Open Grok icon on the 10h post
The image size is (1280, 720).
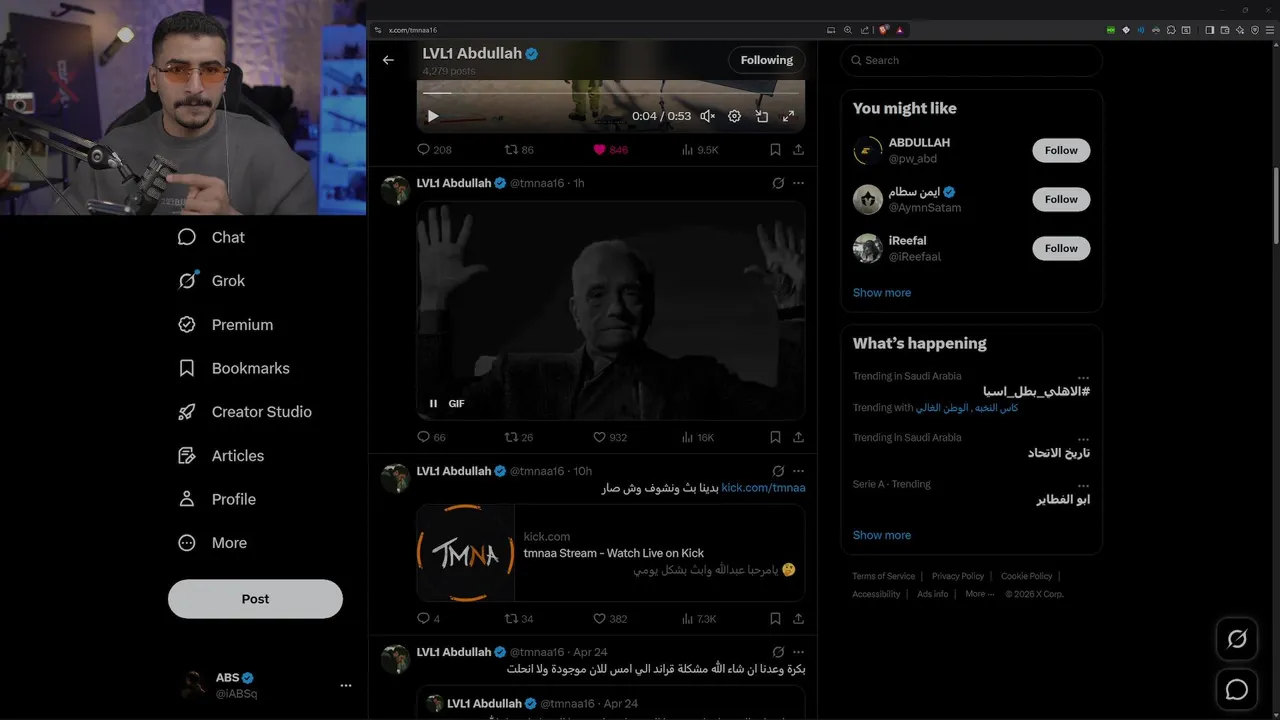pyautogui.click(x=778, y=471)
